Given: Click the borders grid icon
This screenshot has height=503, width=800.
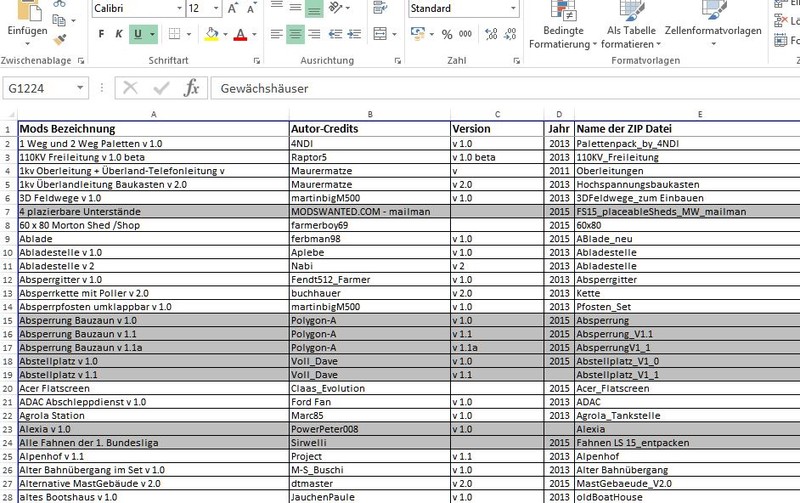Looking at the screenshot, I should click(176, 35).
